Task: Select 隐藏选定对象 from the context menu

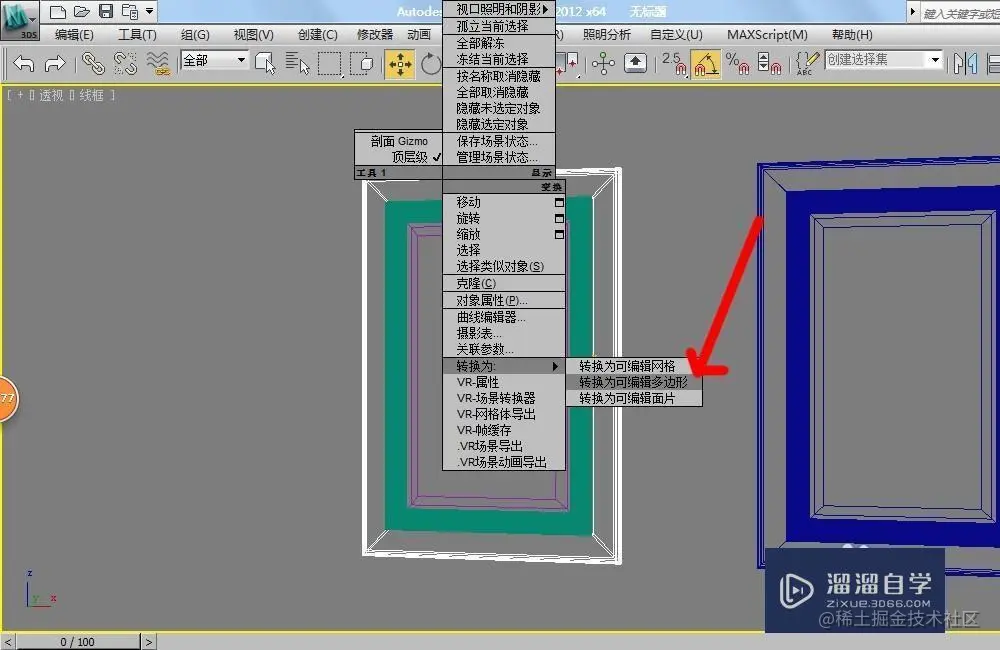Action: pyautogui.click(x=499, y=124)
